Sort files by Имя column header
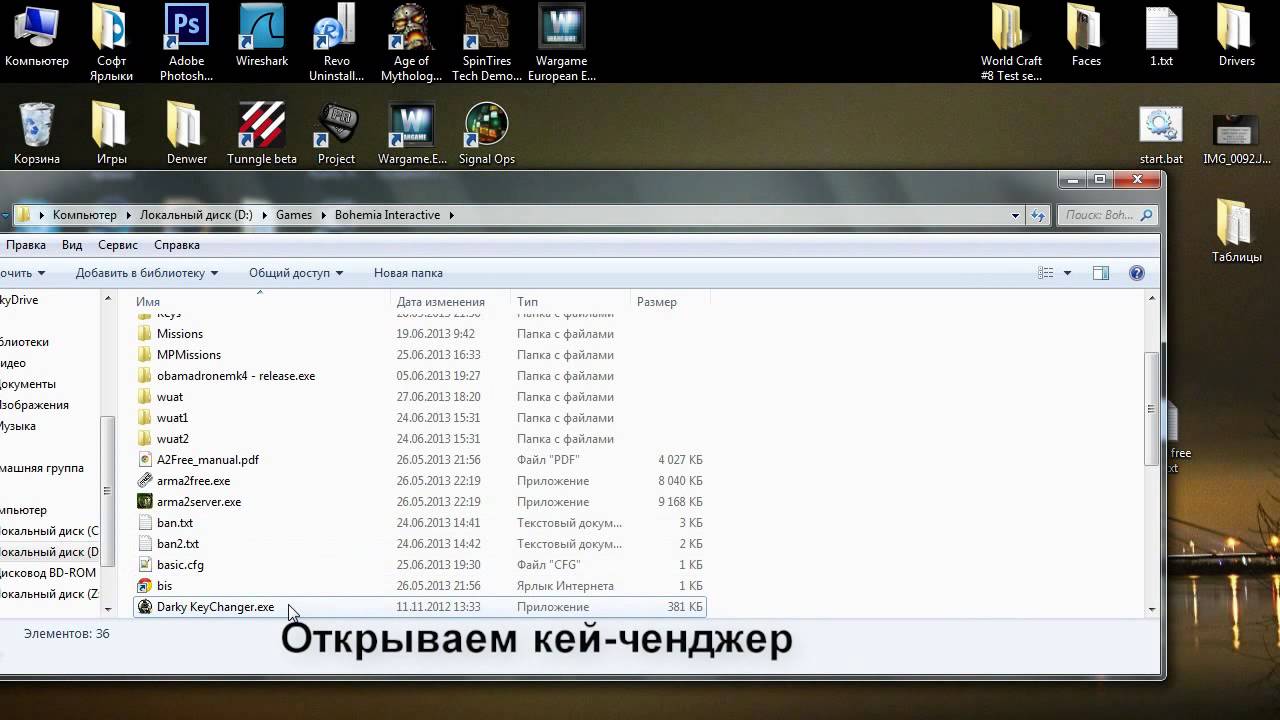The width and height of the screenshot is (1280, 720). (260, 301)
